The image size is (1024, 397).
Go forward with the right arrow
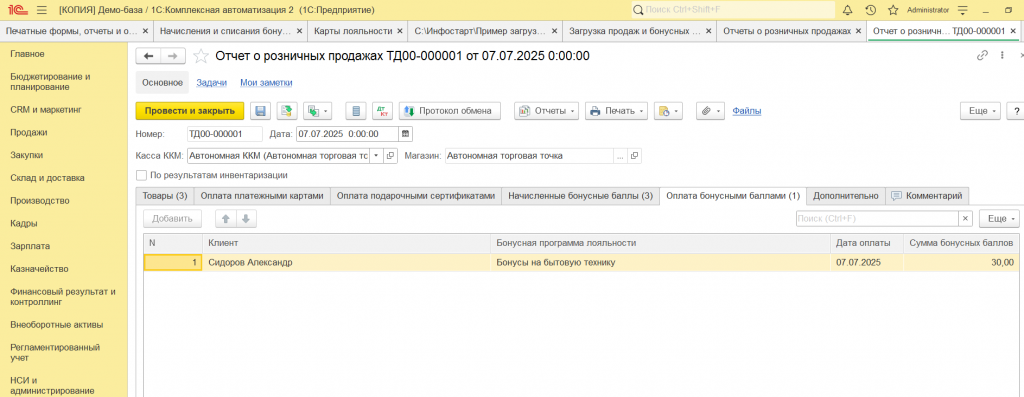(x=172, y=56)
